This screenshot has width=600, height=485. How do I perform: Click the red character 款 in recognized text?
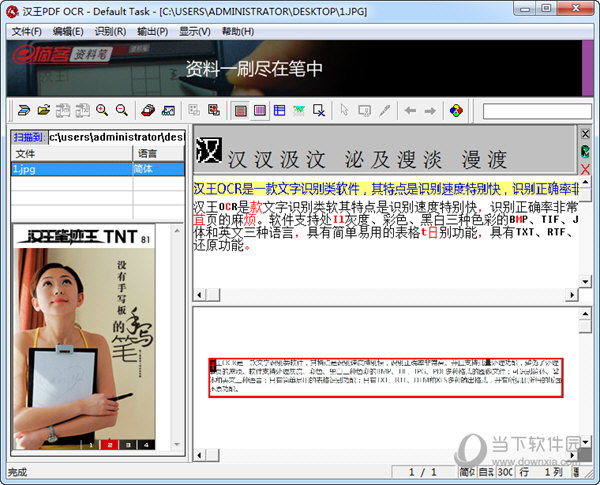(256, 207)
